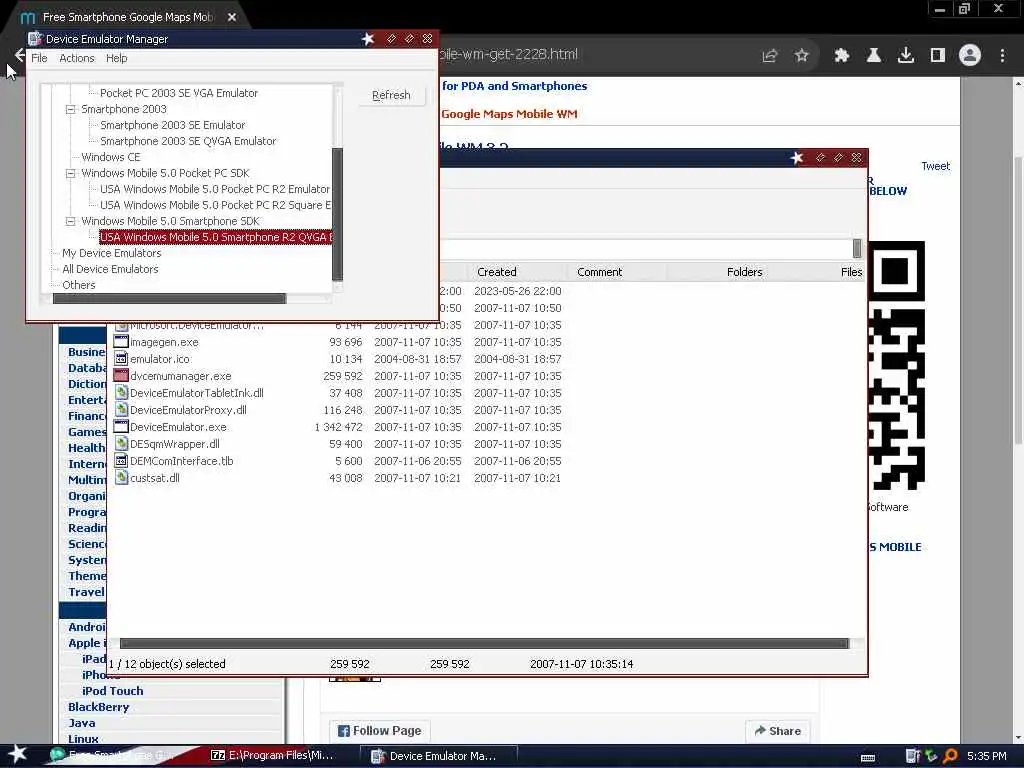Click the Follow Page button
The width and height of the screenshot is (1024, 768).
tap(379, 731)
